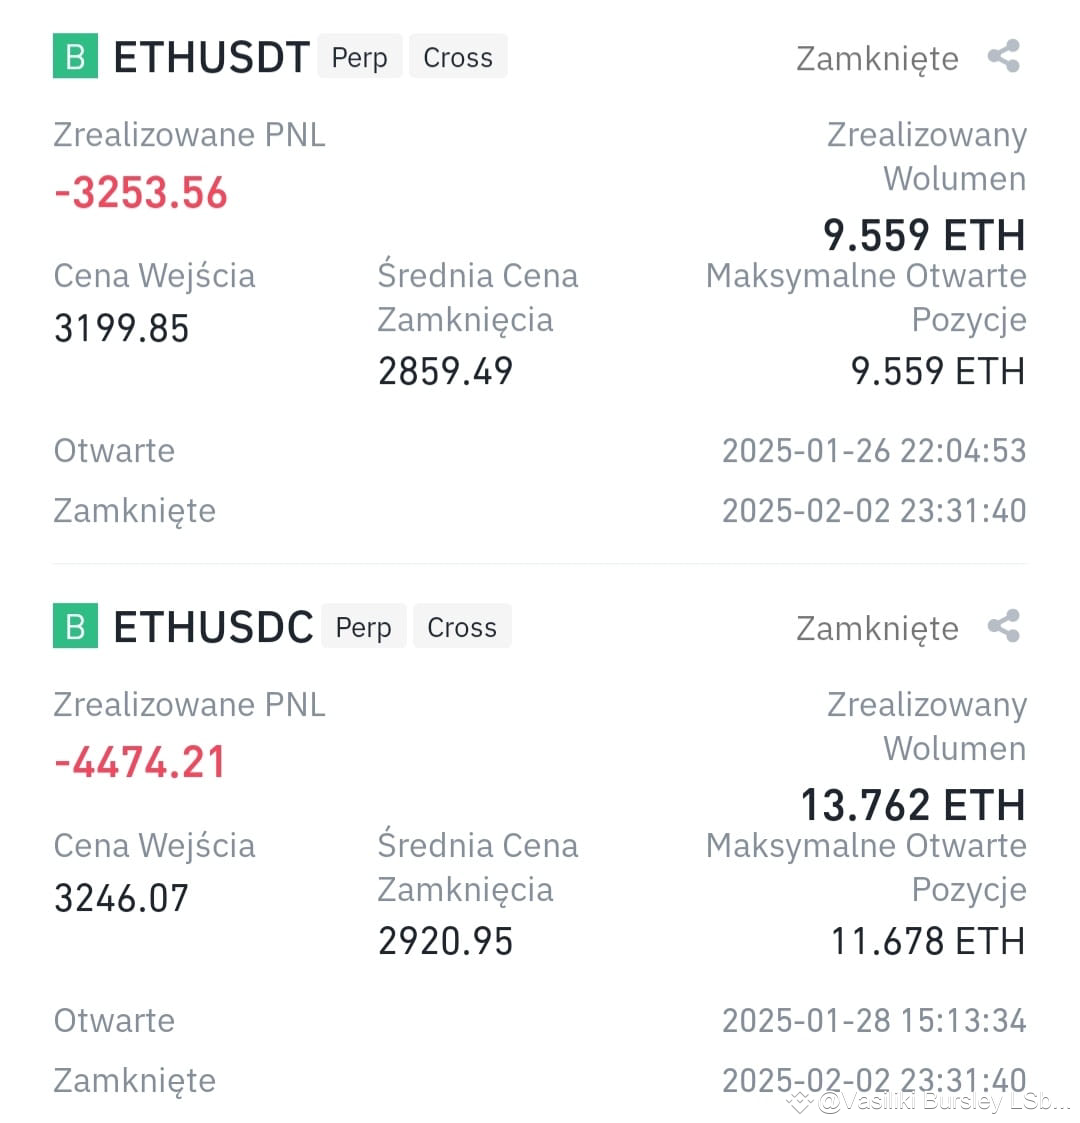Open the ETHUSDC pair title
The width and height of the screenshot is (1080, 1123).
pyautogui.click(x=213, y=627)
